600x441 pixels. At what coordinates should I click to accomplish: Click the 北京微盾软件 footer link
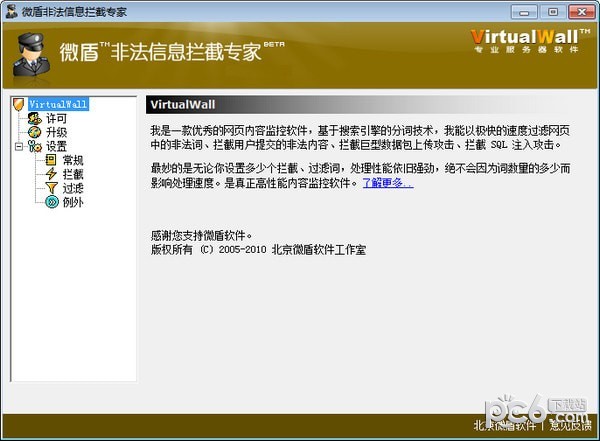[504, 425]
